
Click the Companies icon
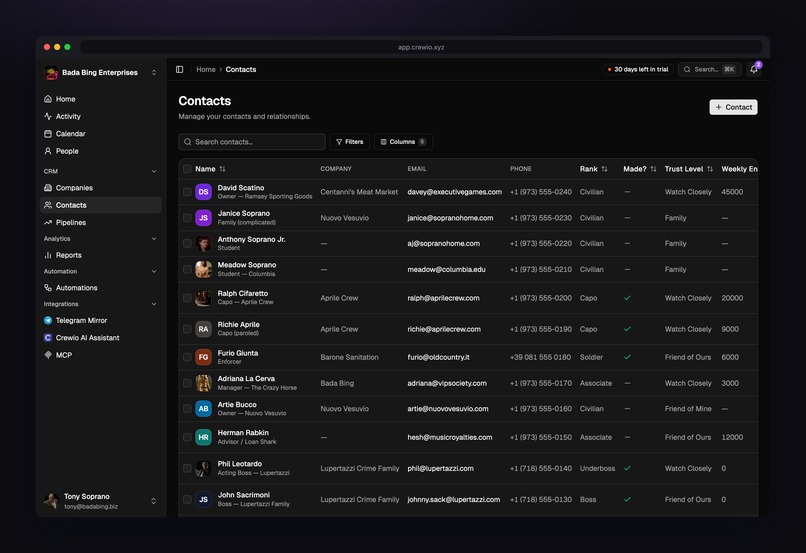point(48,188)
